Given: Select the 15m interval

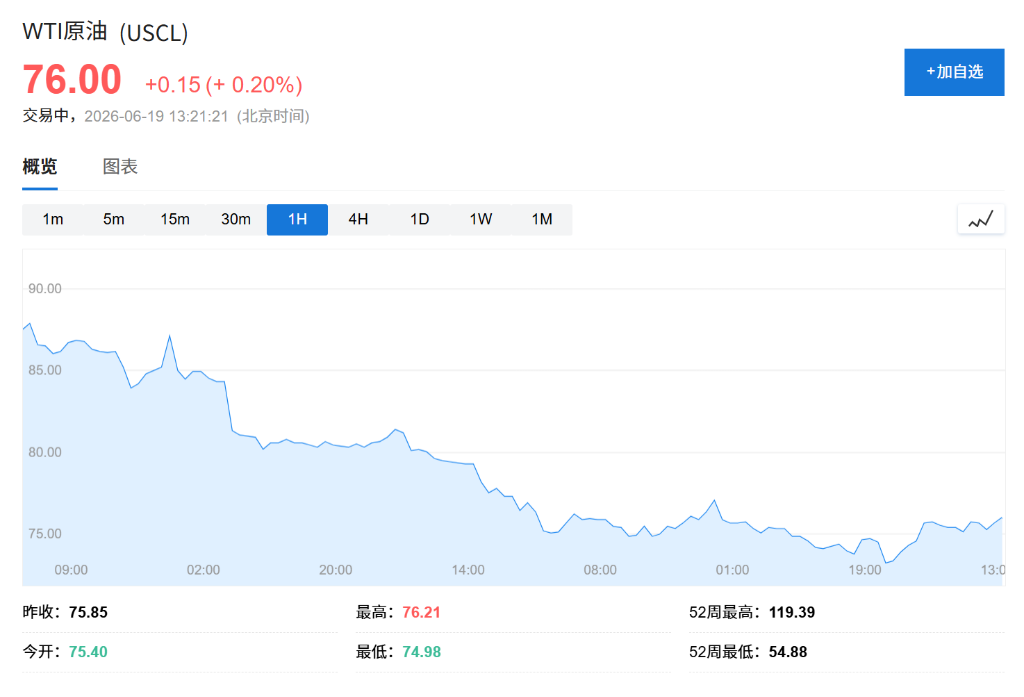Looking at the screenshot, I should pyautogui.click(x=175, y=219).
